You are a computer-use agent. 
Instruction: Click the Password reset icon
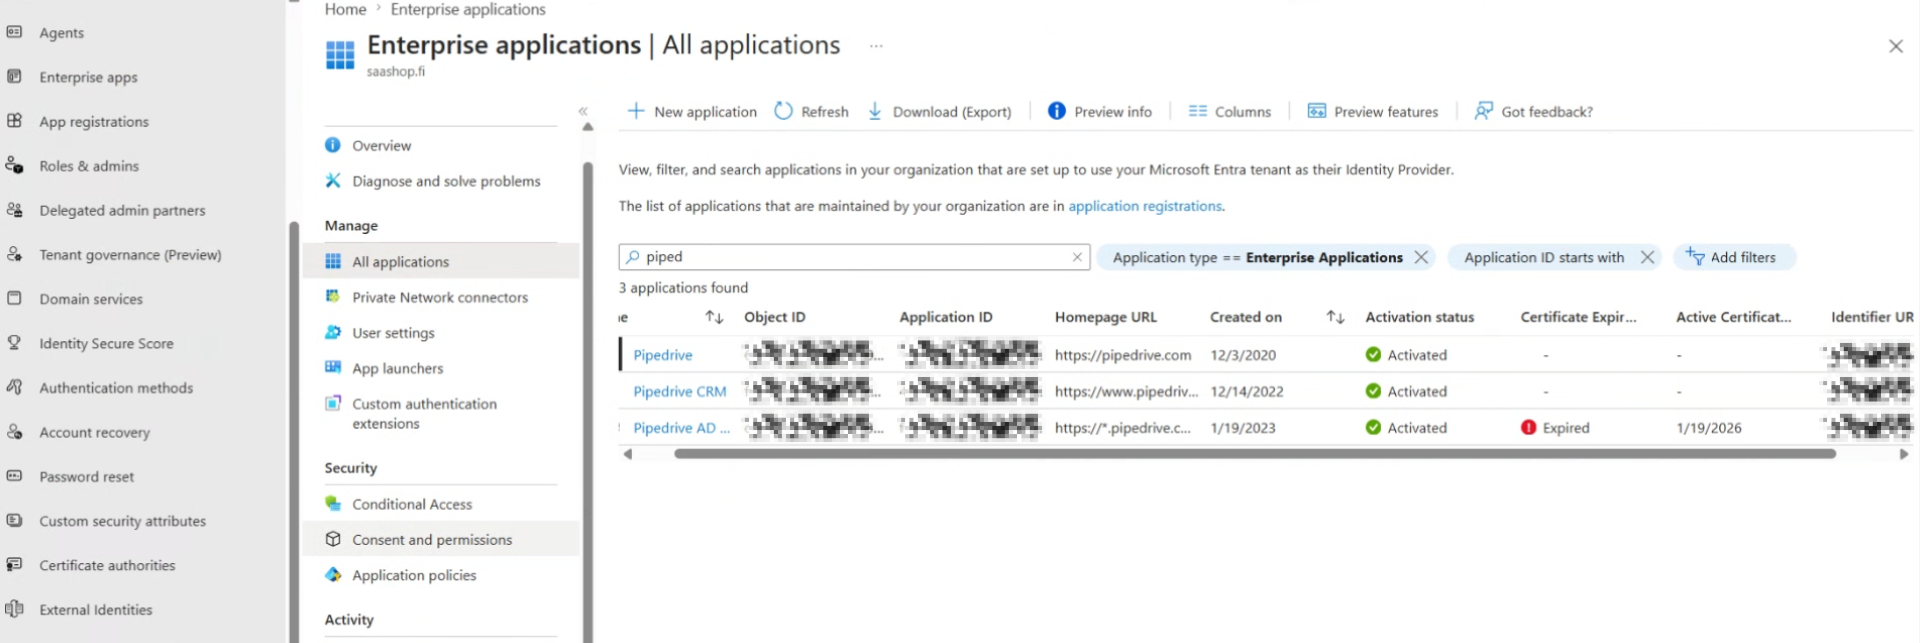pos(14,476)
